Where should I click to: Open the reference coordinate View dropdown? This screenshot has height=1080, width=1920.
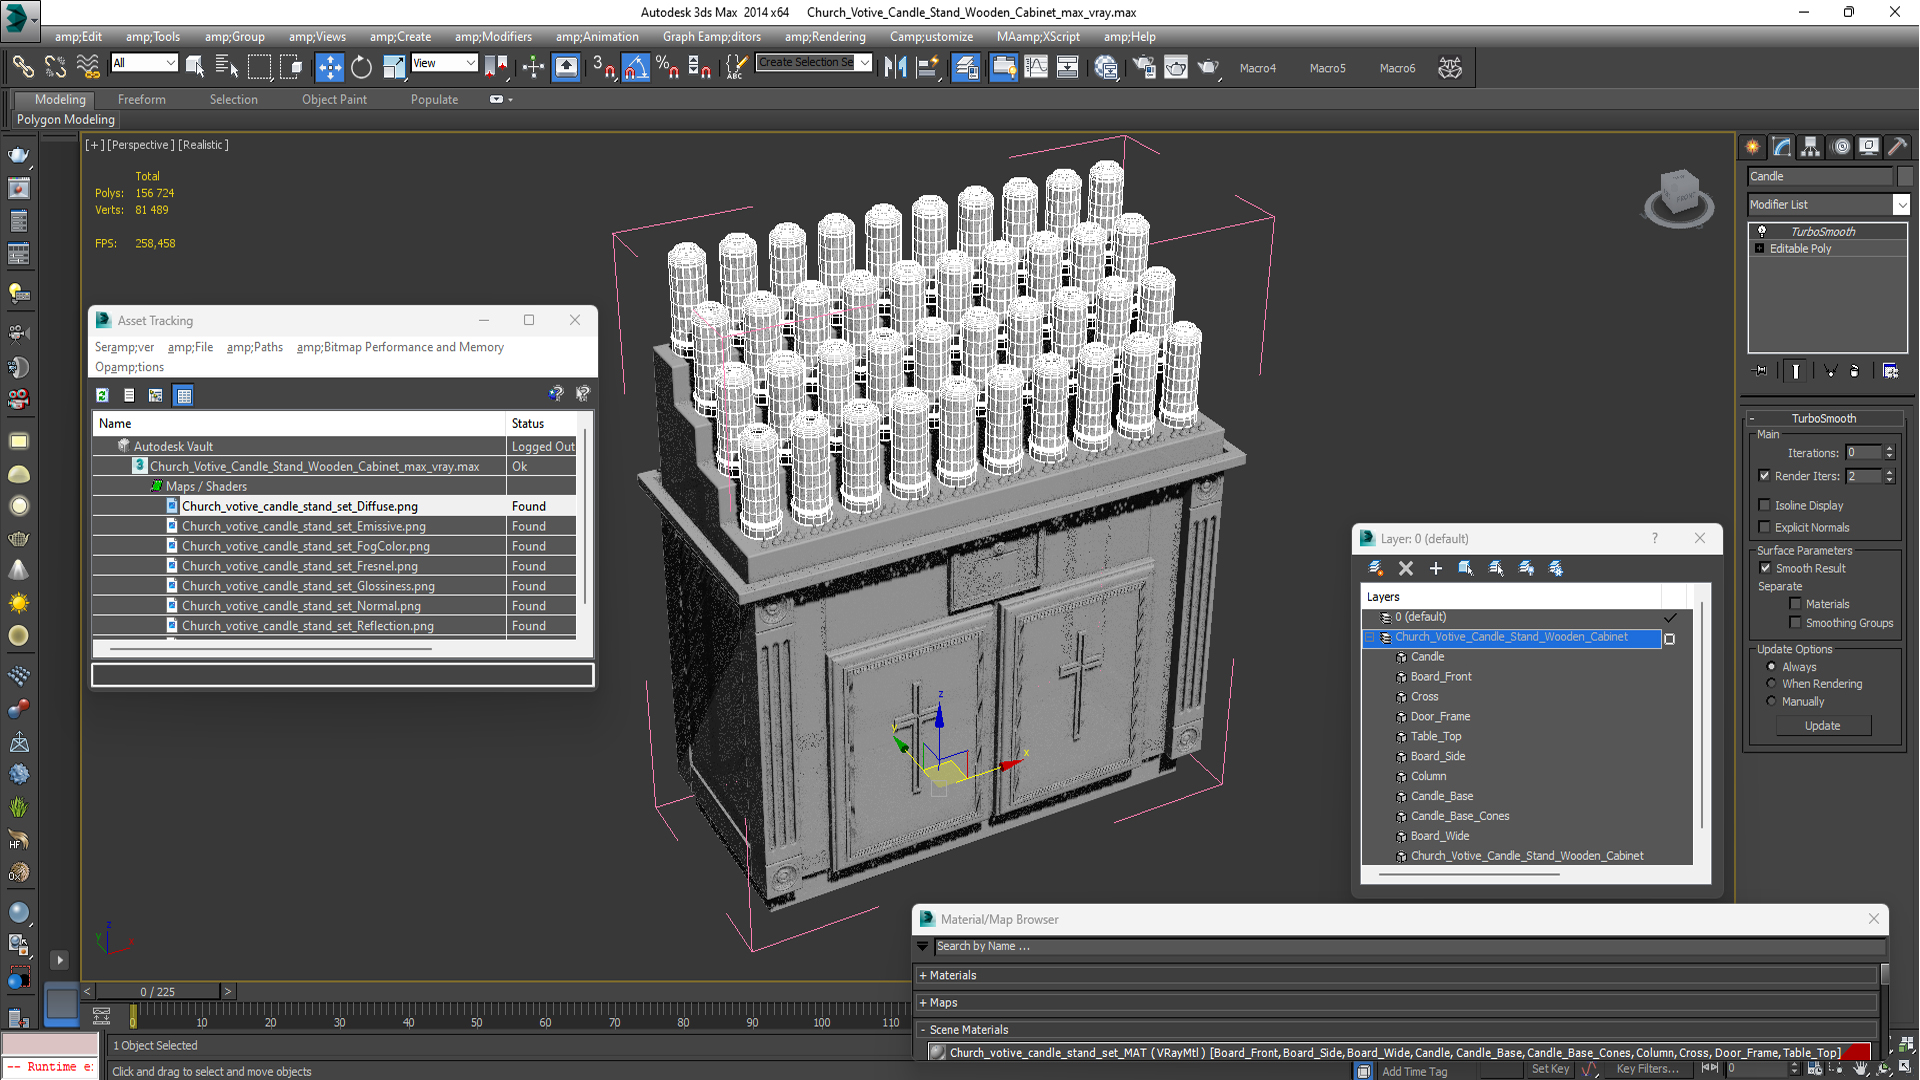pos(444,63)
